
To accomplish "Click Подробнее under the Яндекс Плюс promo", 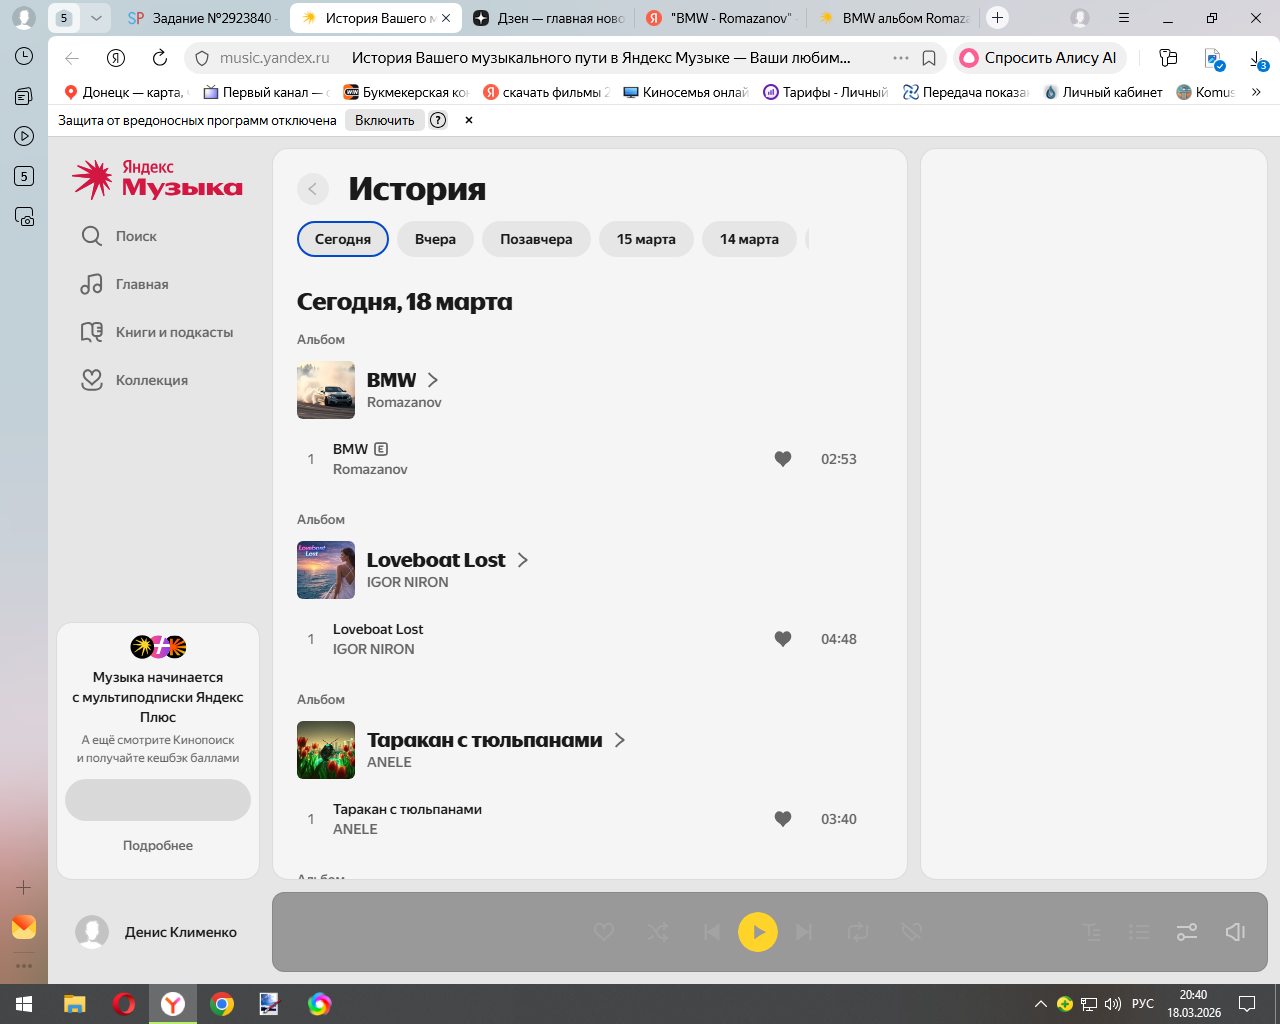I will 158,845.
